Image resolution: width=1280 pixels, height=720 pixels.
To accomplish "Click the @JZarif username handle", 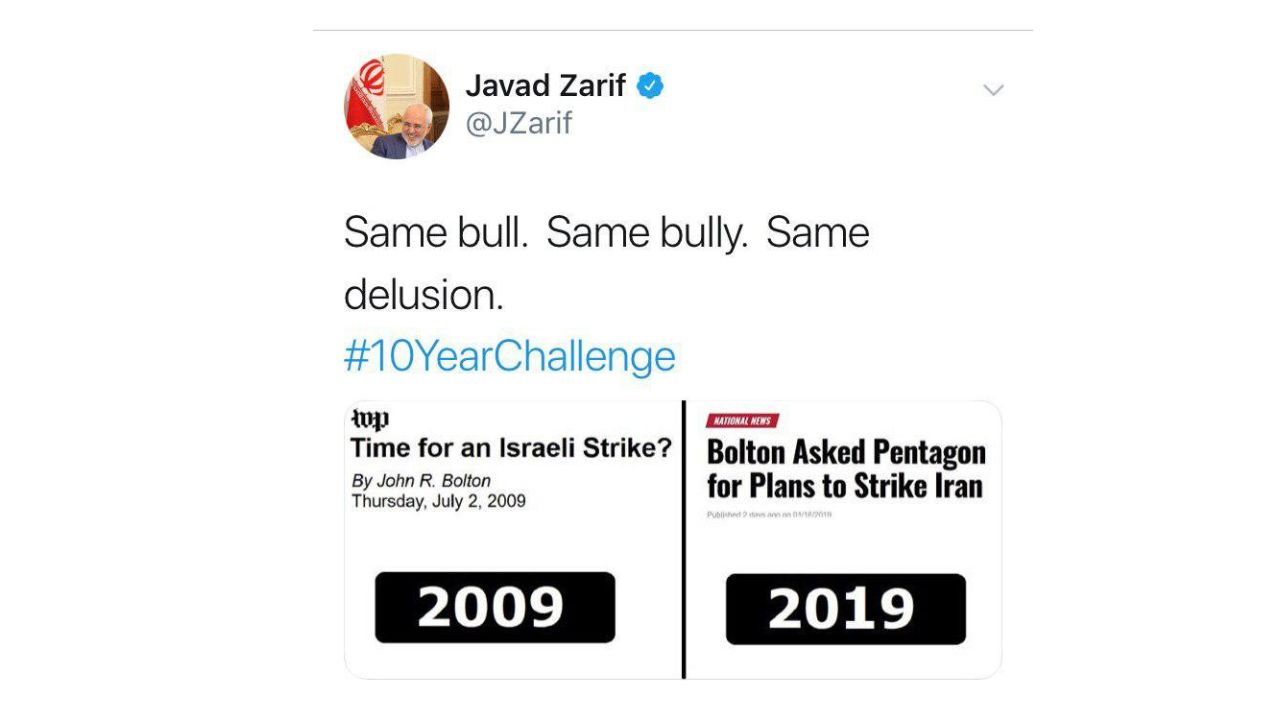I will click(x=518, y=123).
